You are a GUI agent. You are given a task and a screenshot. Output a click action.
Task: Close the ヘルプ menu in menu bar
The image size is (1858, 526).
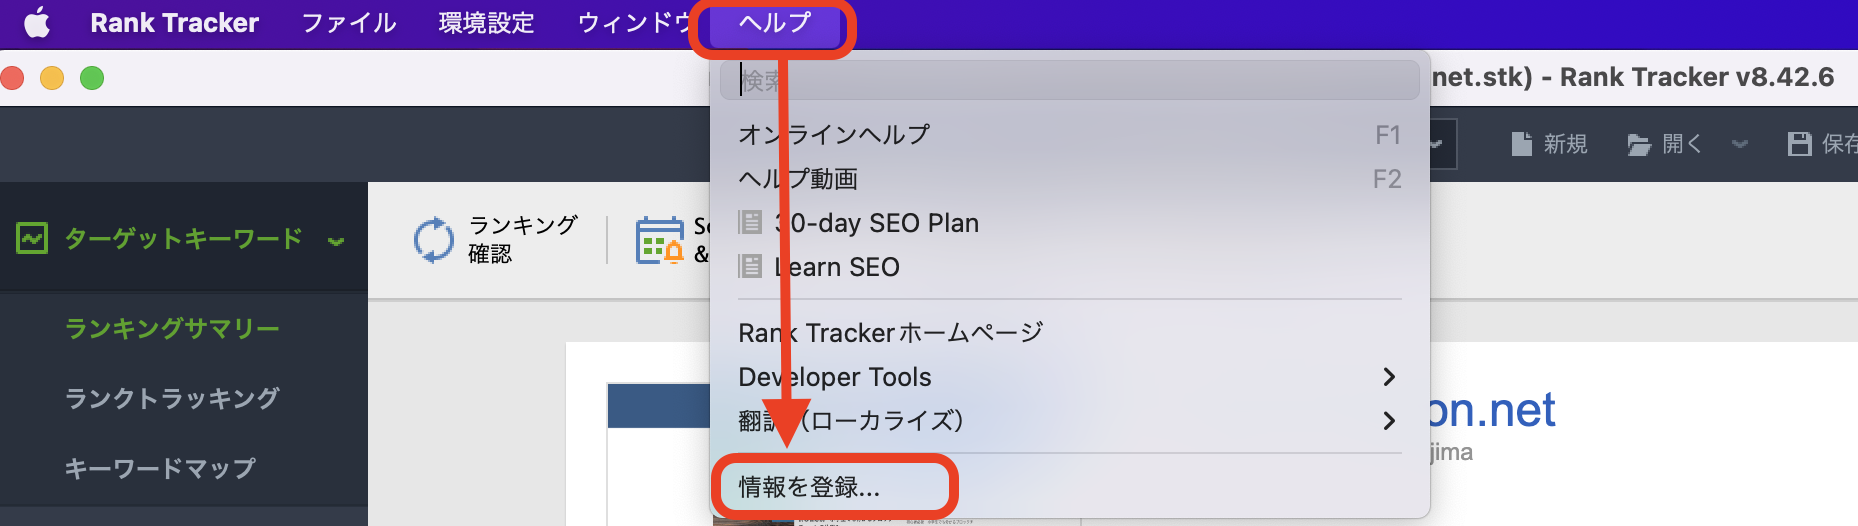pyautogui.click(x=774, y=23)
